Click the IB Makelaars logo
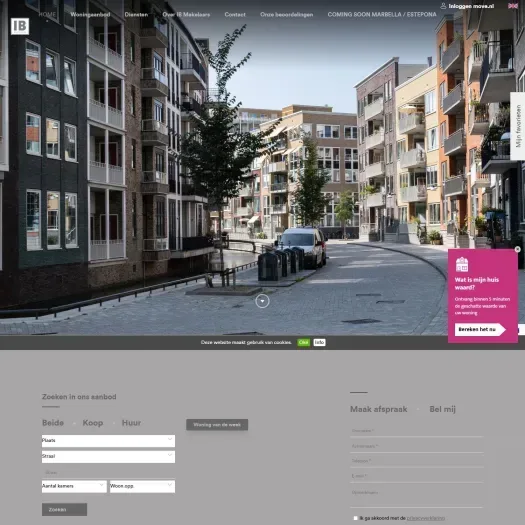 click(x=20, y=26)
